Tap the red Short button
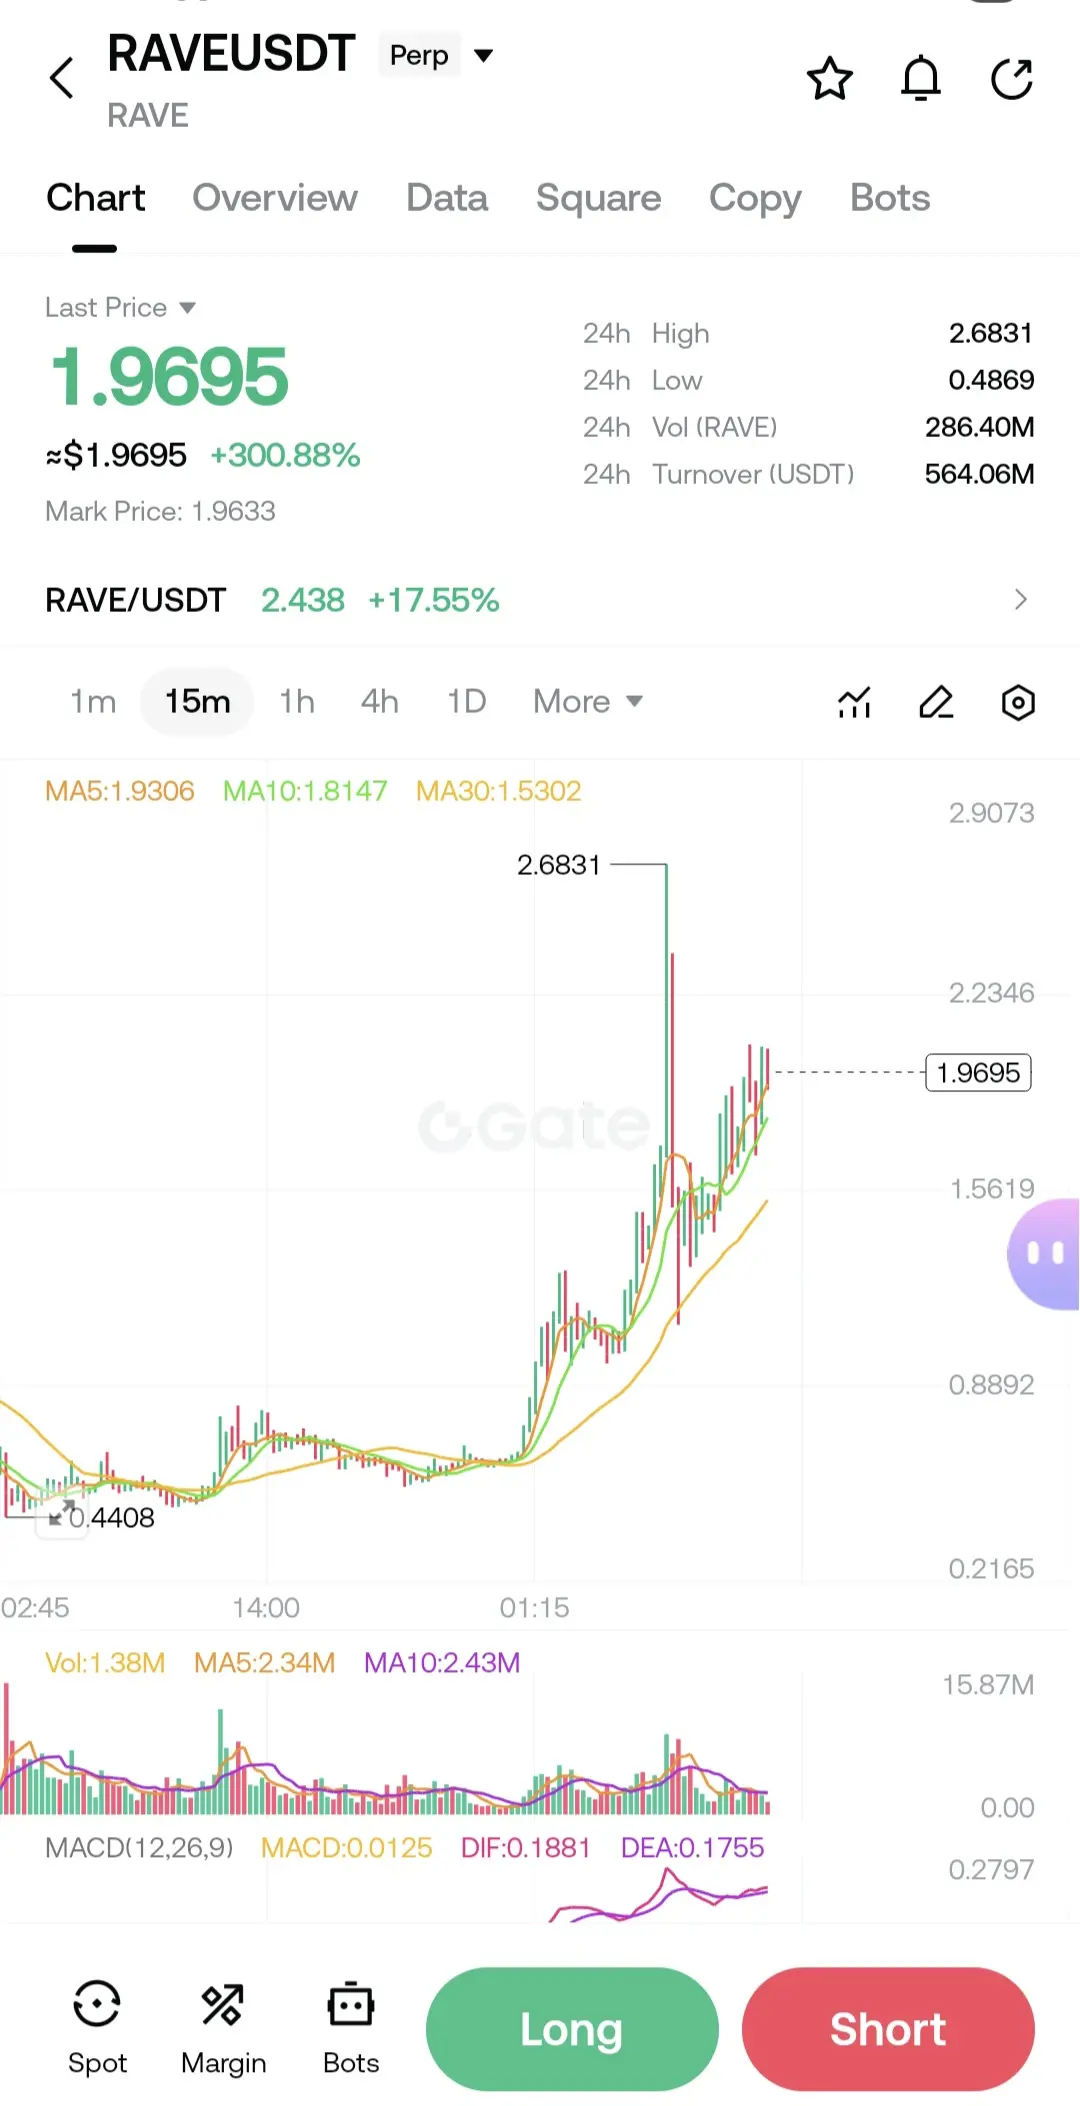Screen dimensions: 1080x2106 pos(888,2029)
